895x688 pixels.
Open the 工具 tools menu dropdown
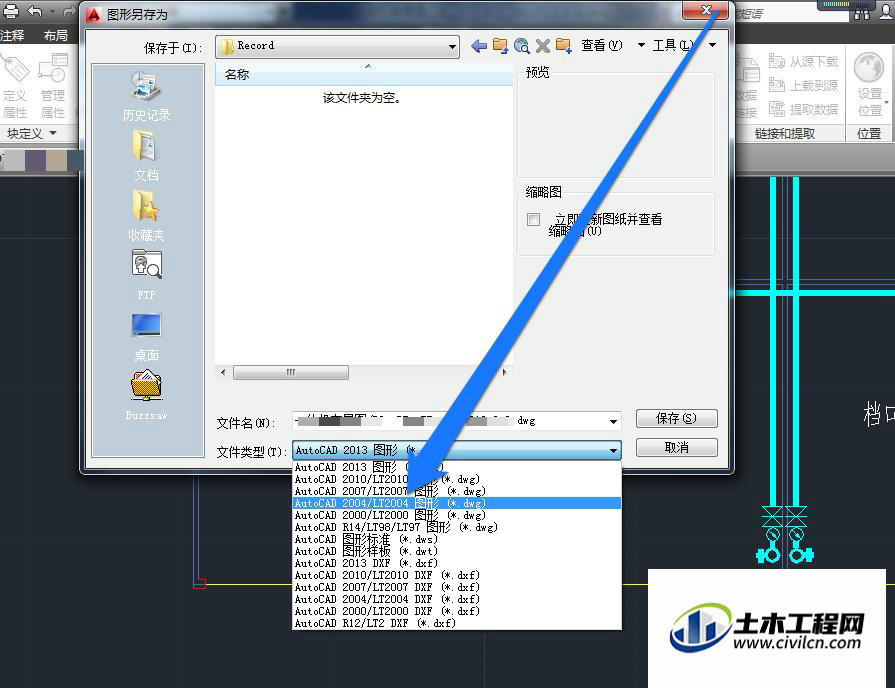[712, 45]
